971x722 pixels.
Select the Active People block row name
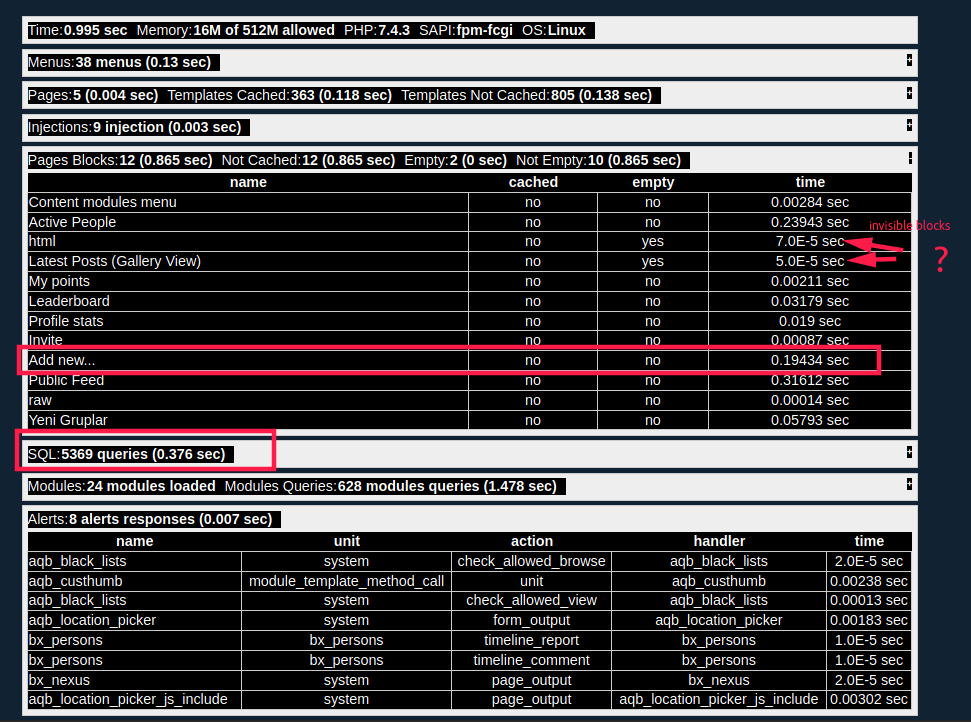point(72,222)
